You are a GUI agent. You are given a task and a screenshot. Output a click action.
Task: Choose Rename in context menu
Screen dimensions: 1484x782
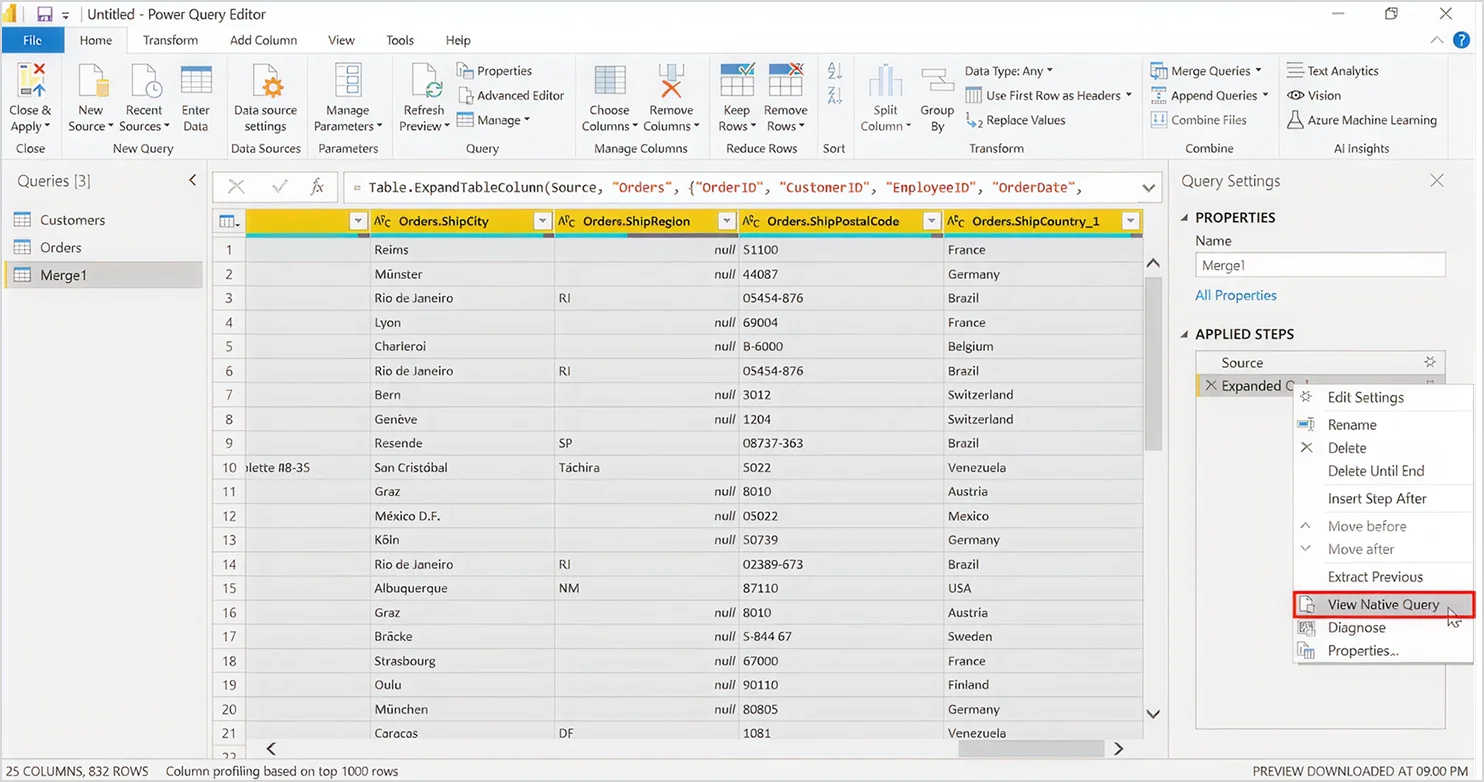pos(1383,425)
